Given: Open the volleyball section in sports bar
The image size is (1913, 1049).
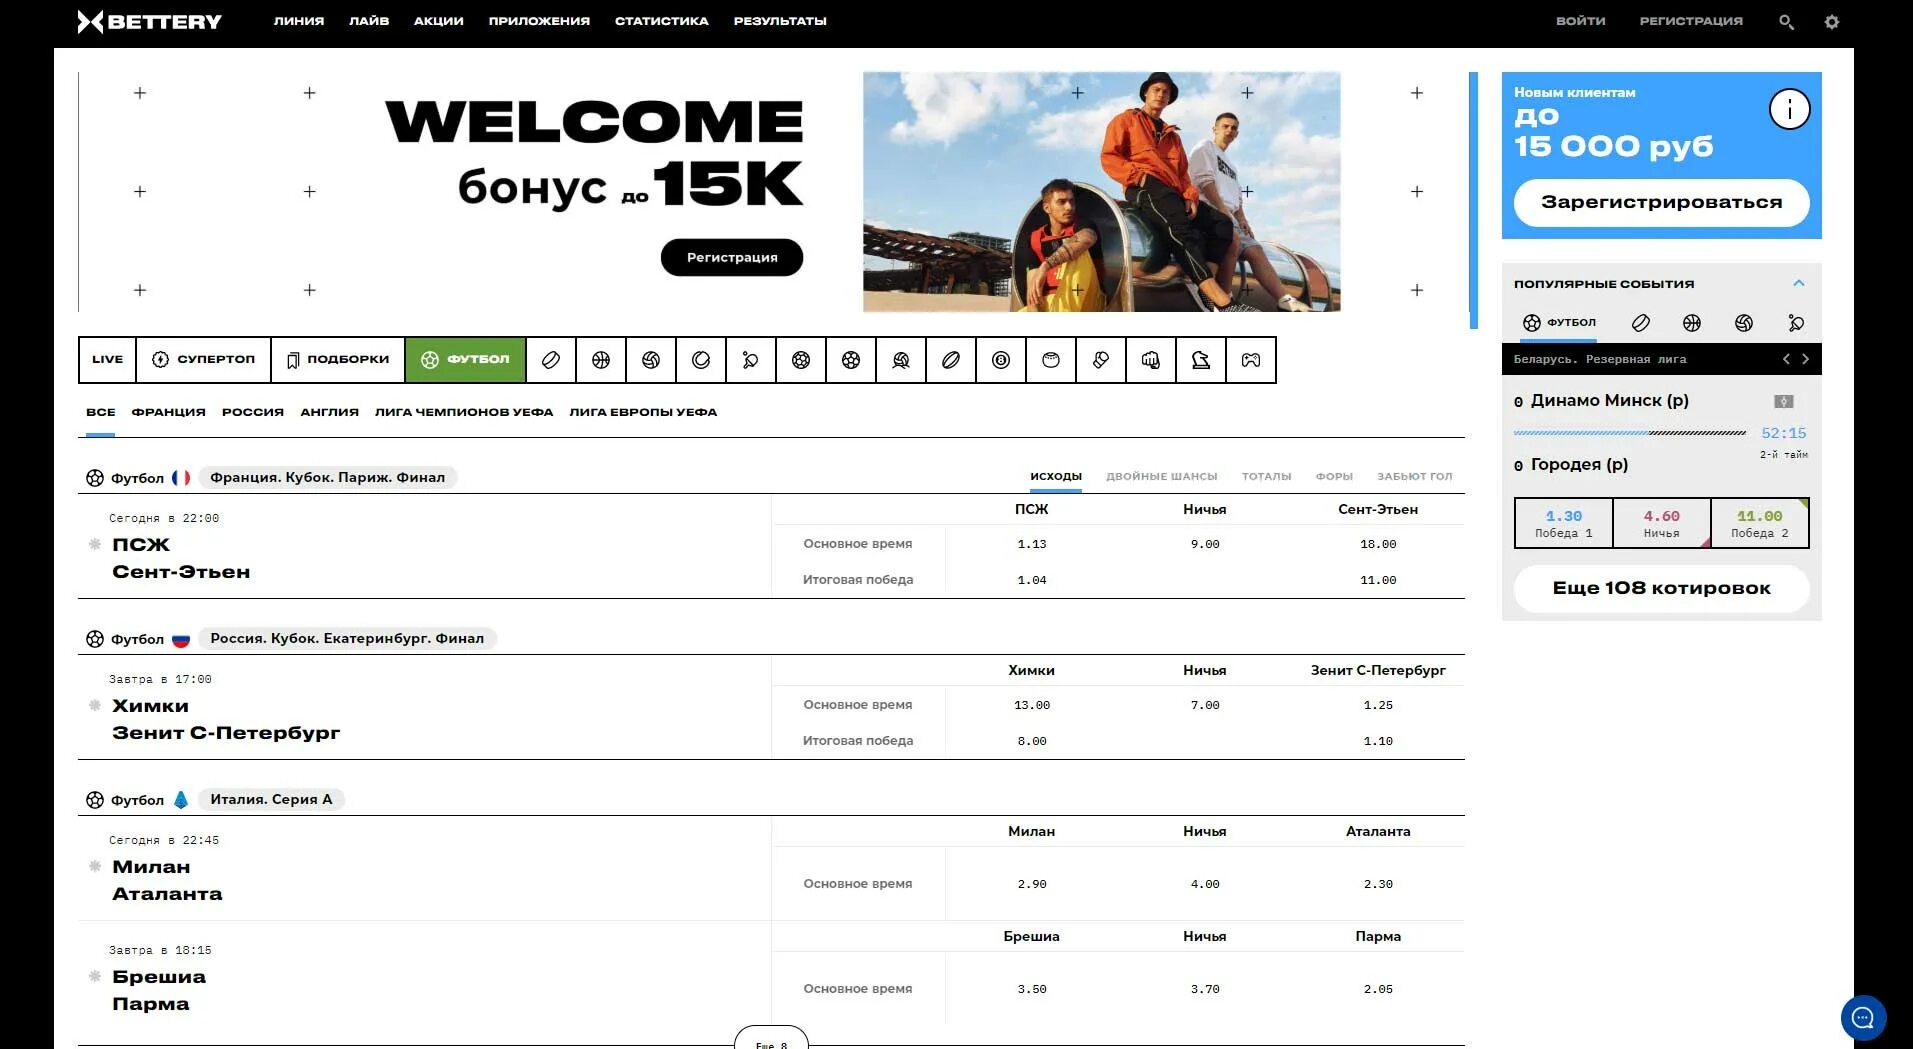Looking at the screenshot, I should tap(651, 360).
